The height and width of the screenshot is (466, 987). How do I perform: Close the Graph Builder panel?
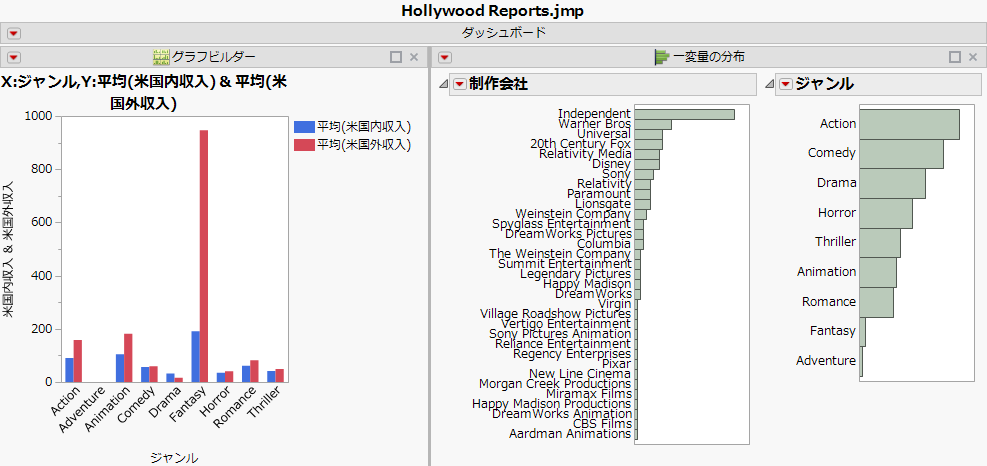(x=414, y=57)
